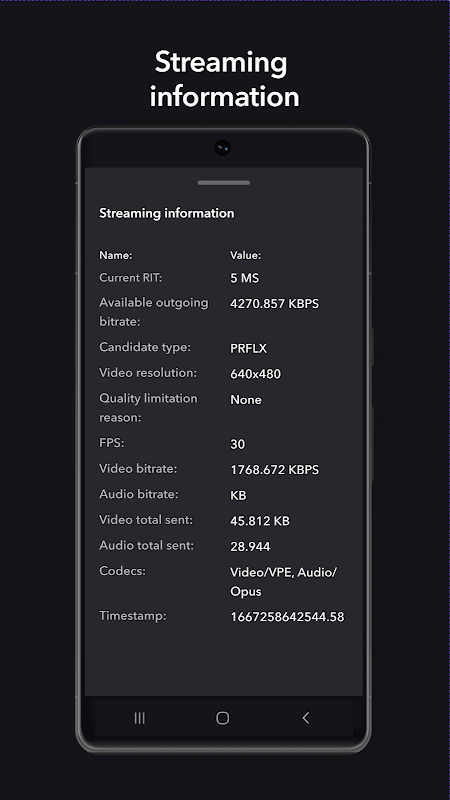Select the Current RIT value 5 MS

pos(244,278)
